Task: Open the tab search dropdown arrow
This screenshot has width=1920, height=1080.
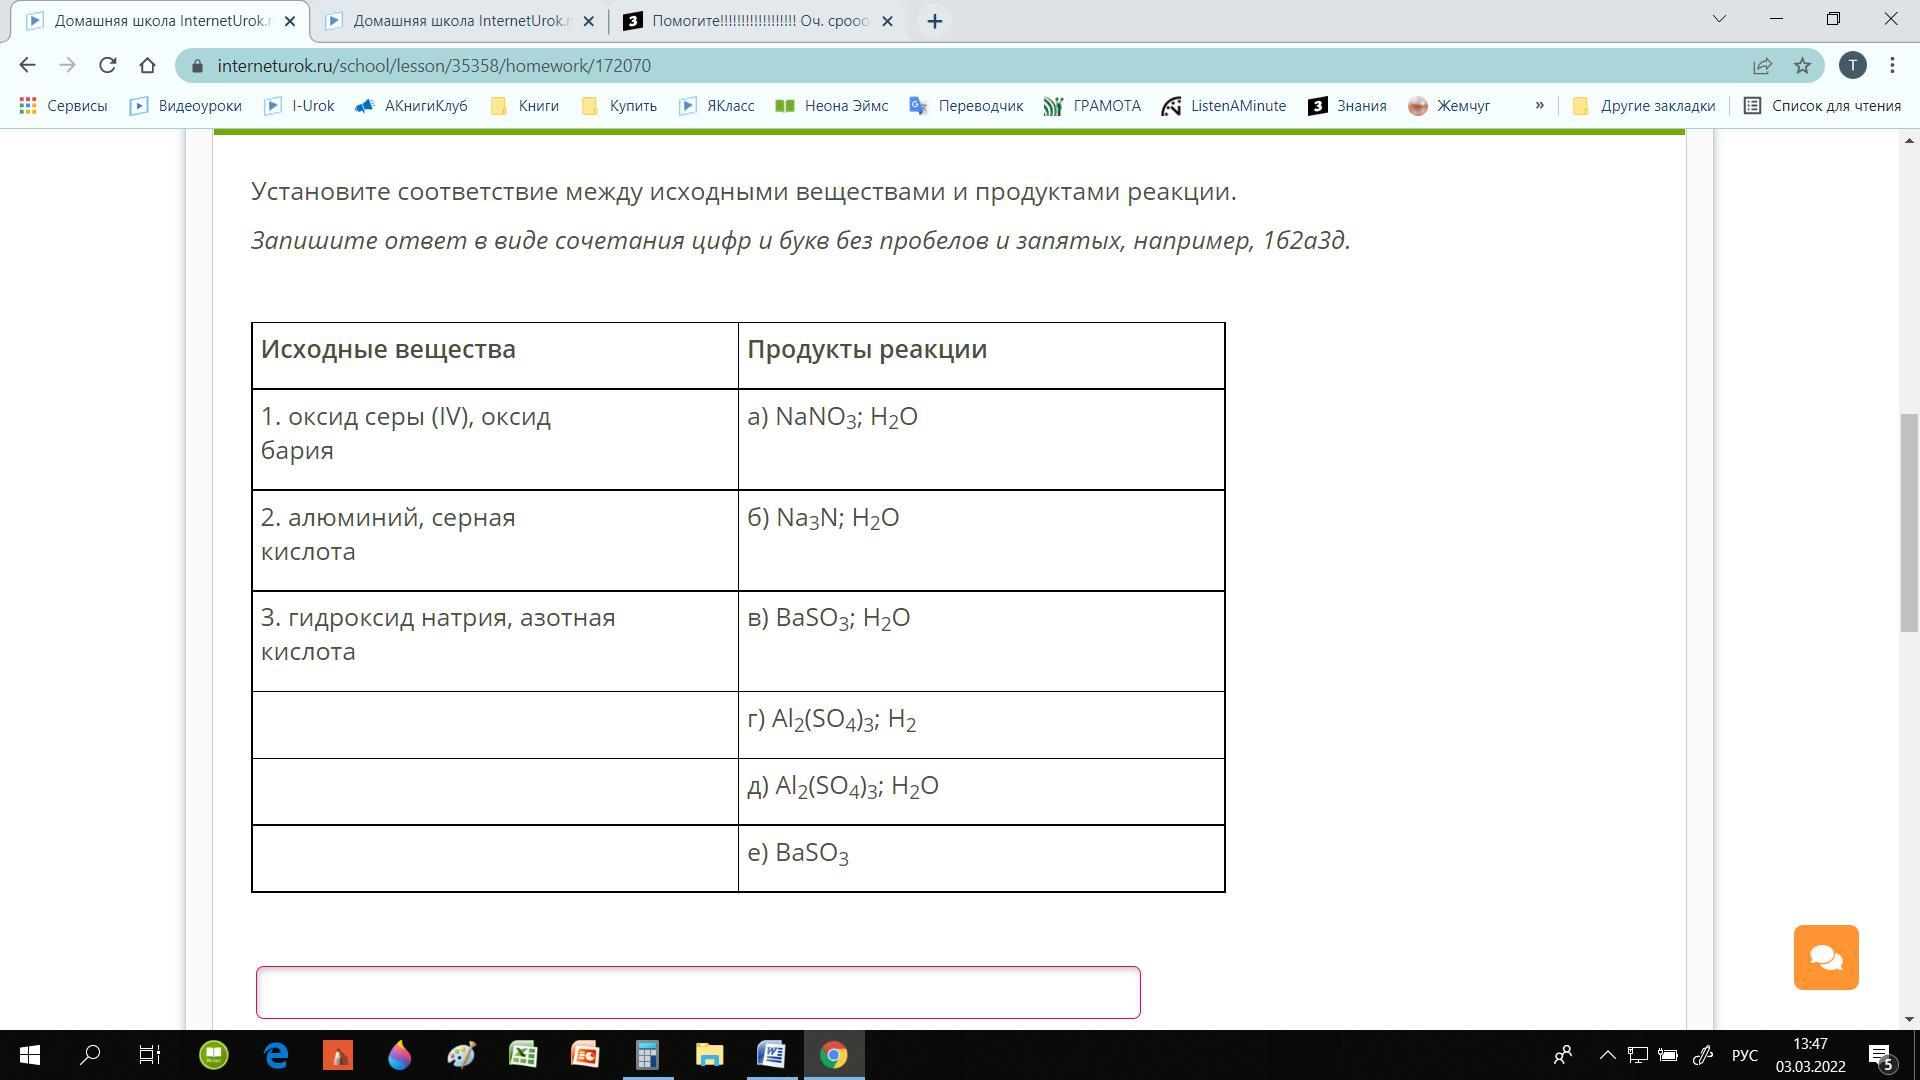Action: click(x=1719, y=19)
